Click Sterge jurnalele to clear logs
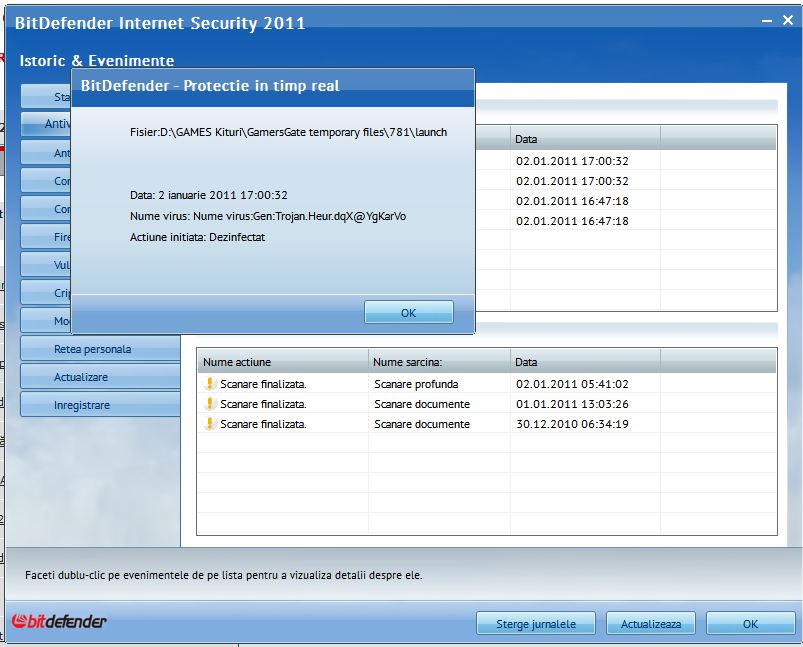This screenshot has height=647, width=803. click(536, 623)
